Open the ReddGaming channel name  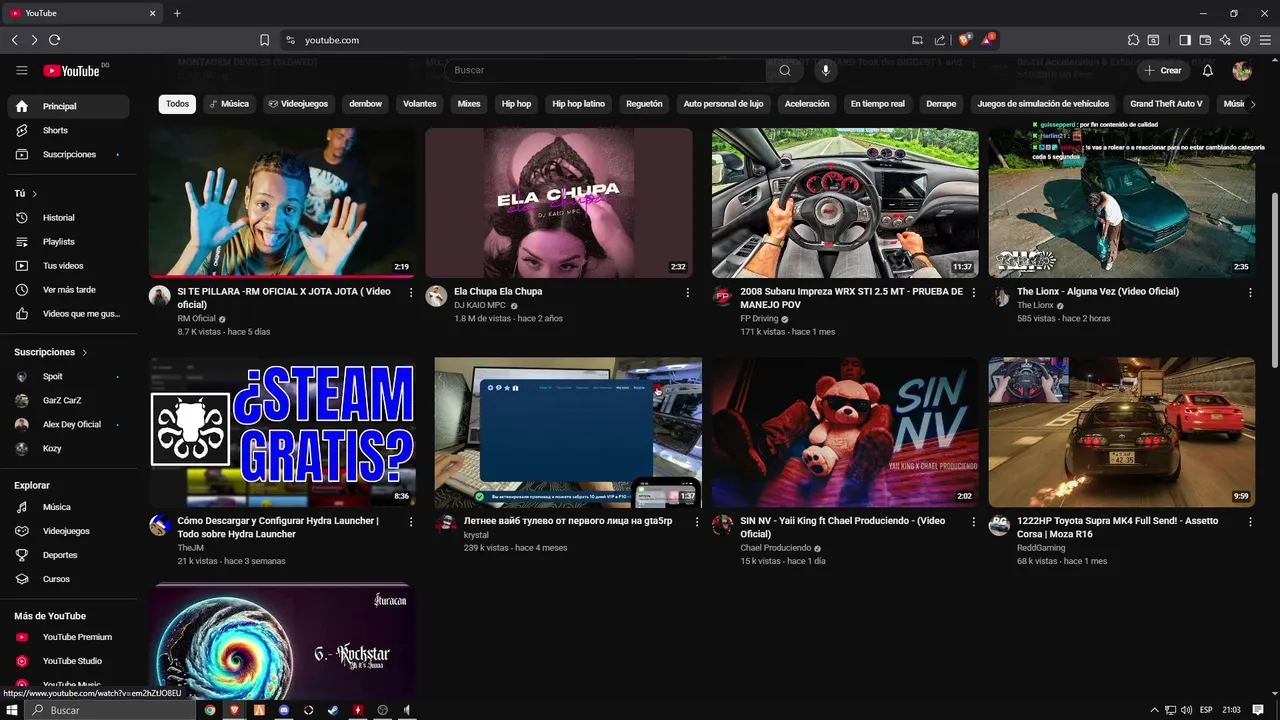point(1041,548)
